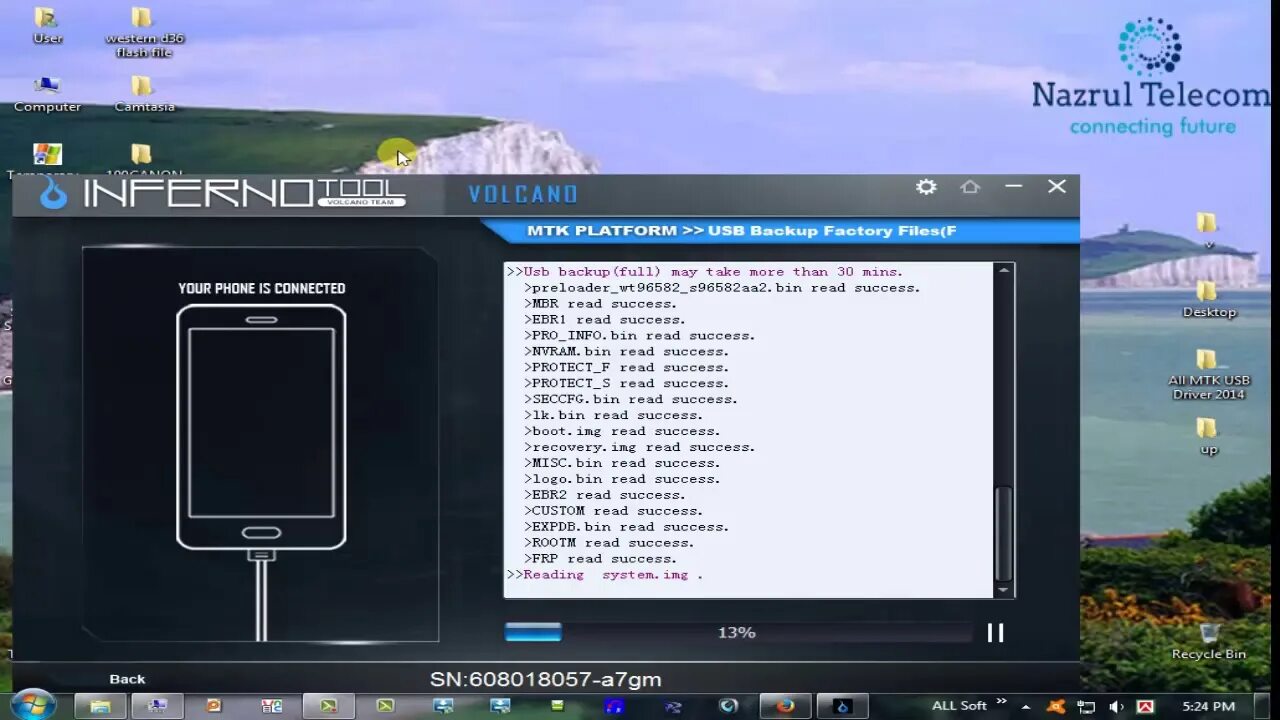This screenshot has width=1280, height=720.
Task: Select the MTK PLATFORM breadcrumb header
Action: 741,231
